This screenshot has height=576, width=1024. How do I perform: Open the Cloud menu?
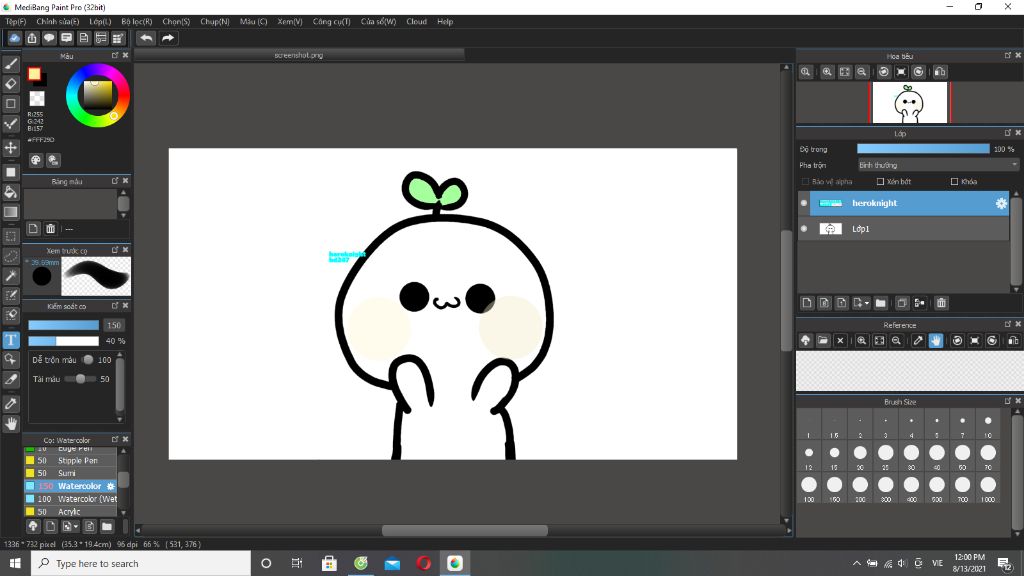pos(416,22)
